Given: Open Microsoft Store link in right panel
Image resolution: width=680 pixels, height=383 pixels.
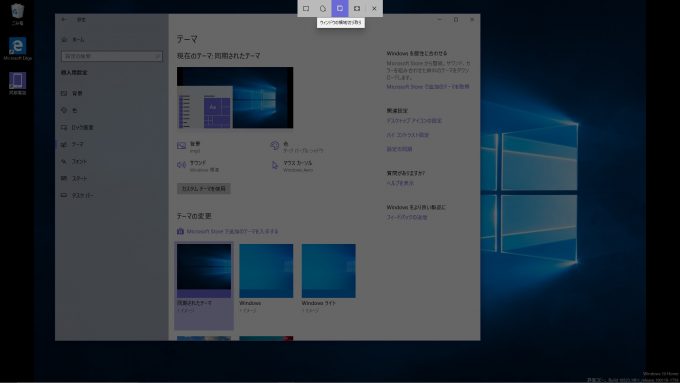Looking at the screenshot, I should coord(428,87).
